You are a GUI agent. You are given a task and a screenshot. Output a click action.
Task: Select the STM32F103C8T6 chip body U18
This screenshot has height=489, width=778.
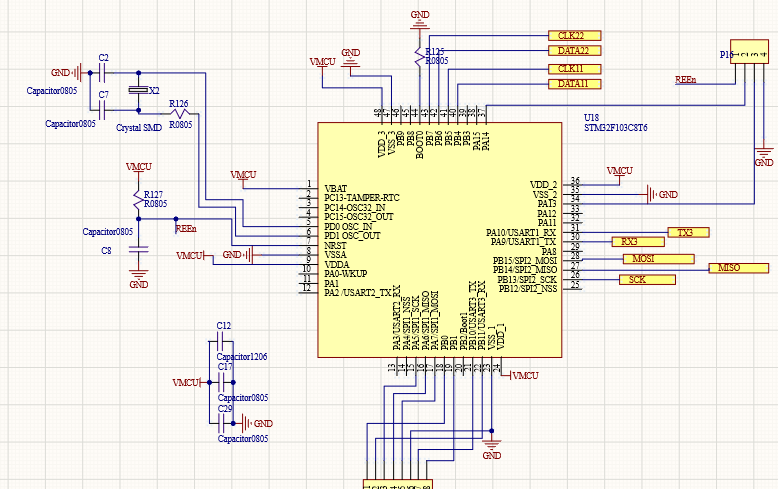pyautogui.click(x=440, y=240)
